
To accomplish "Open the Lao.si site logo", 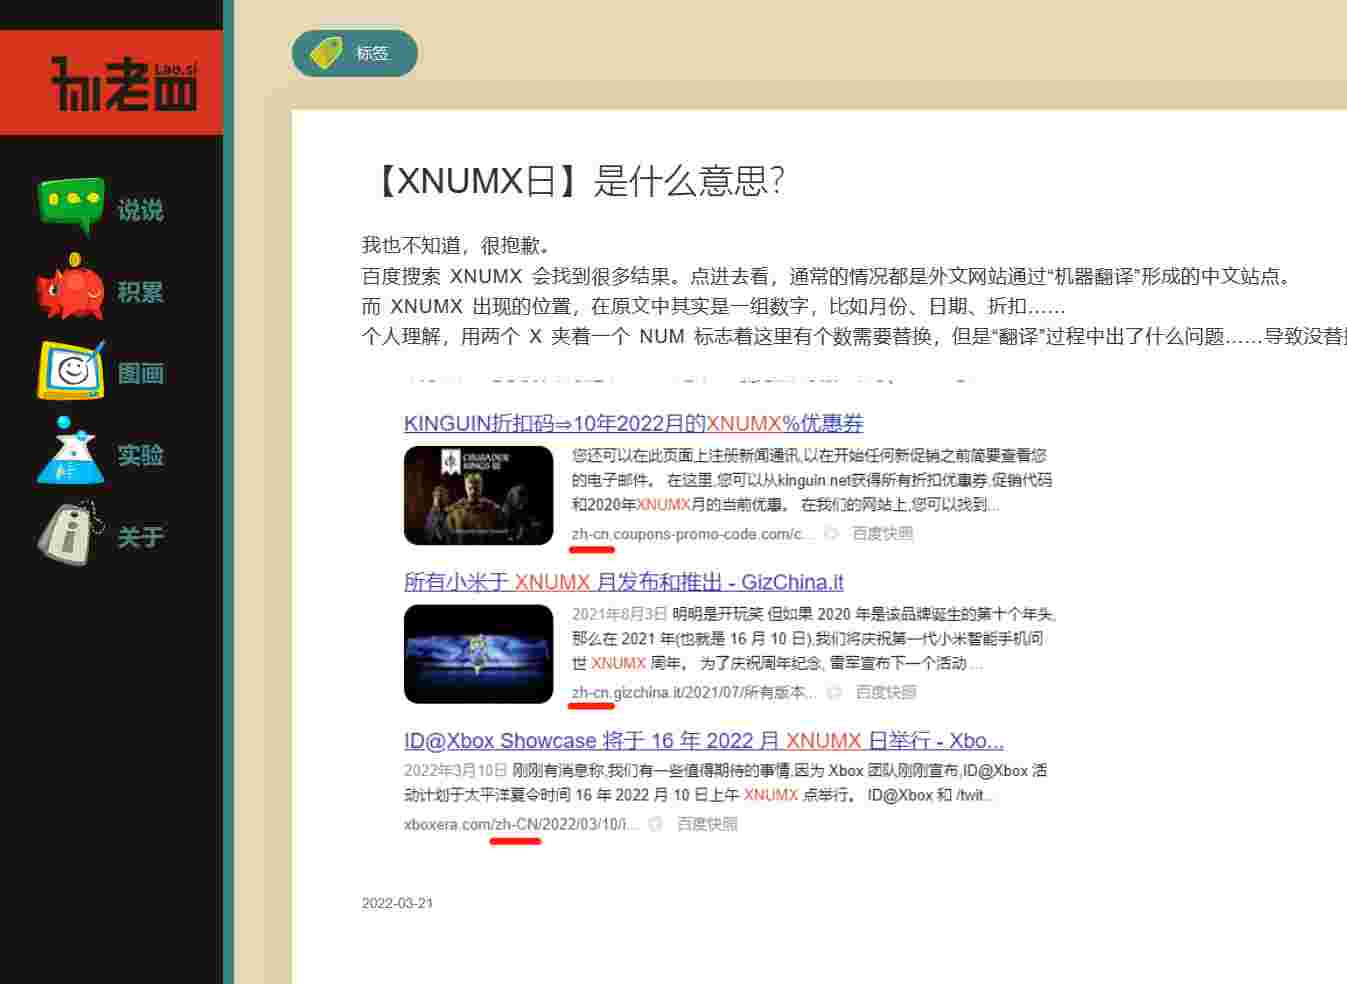I will 124,84.
